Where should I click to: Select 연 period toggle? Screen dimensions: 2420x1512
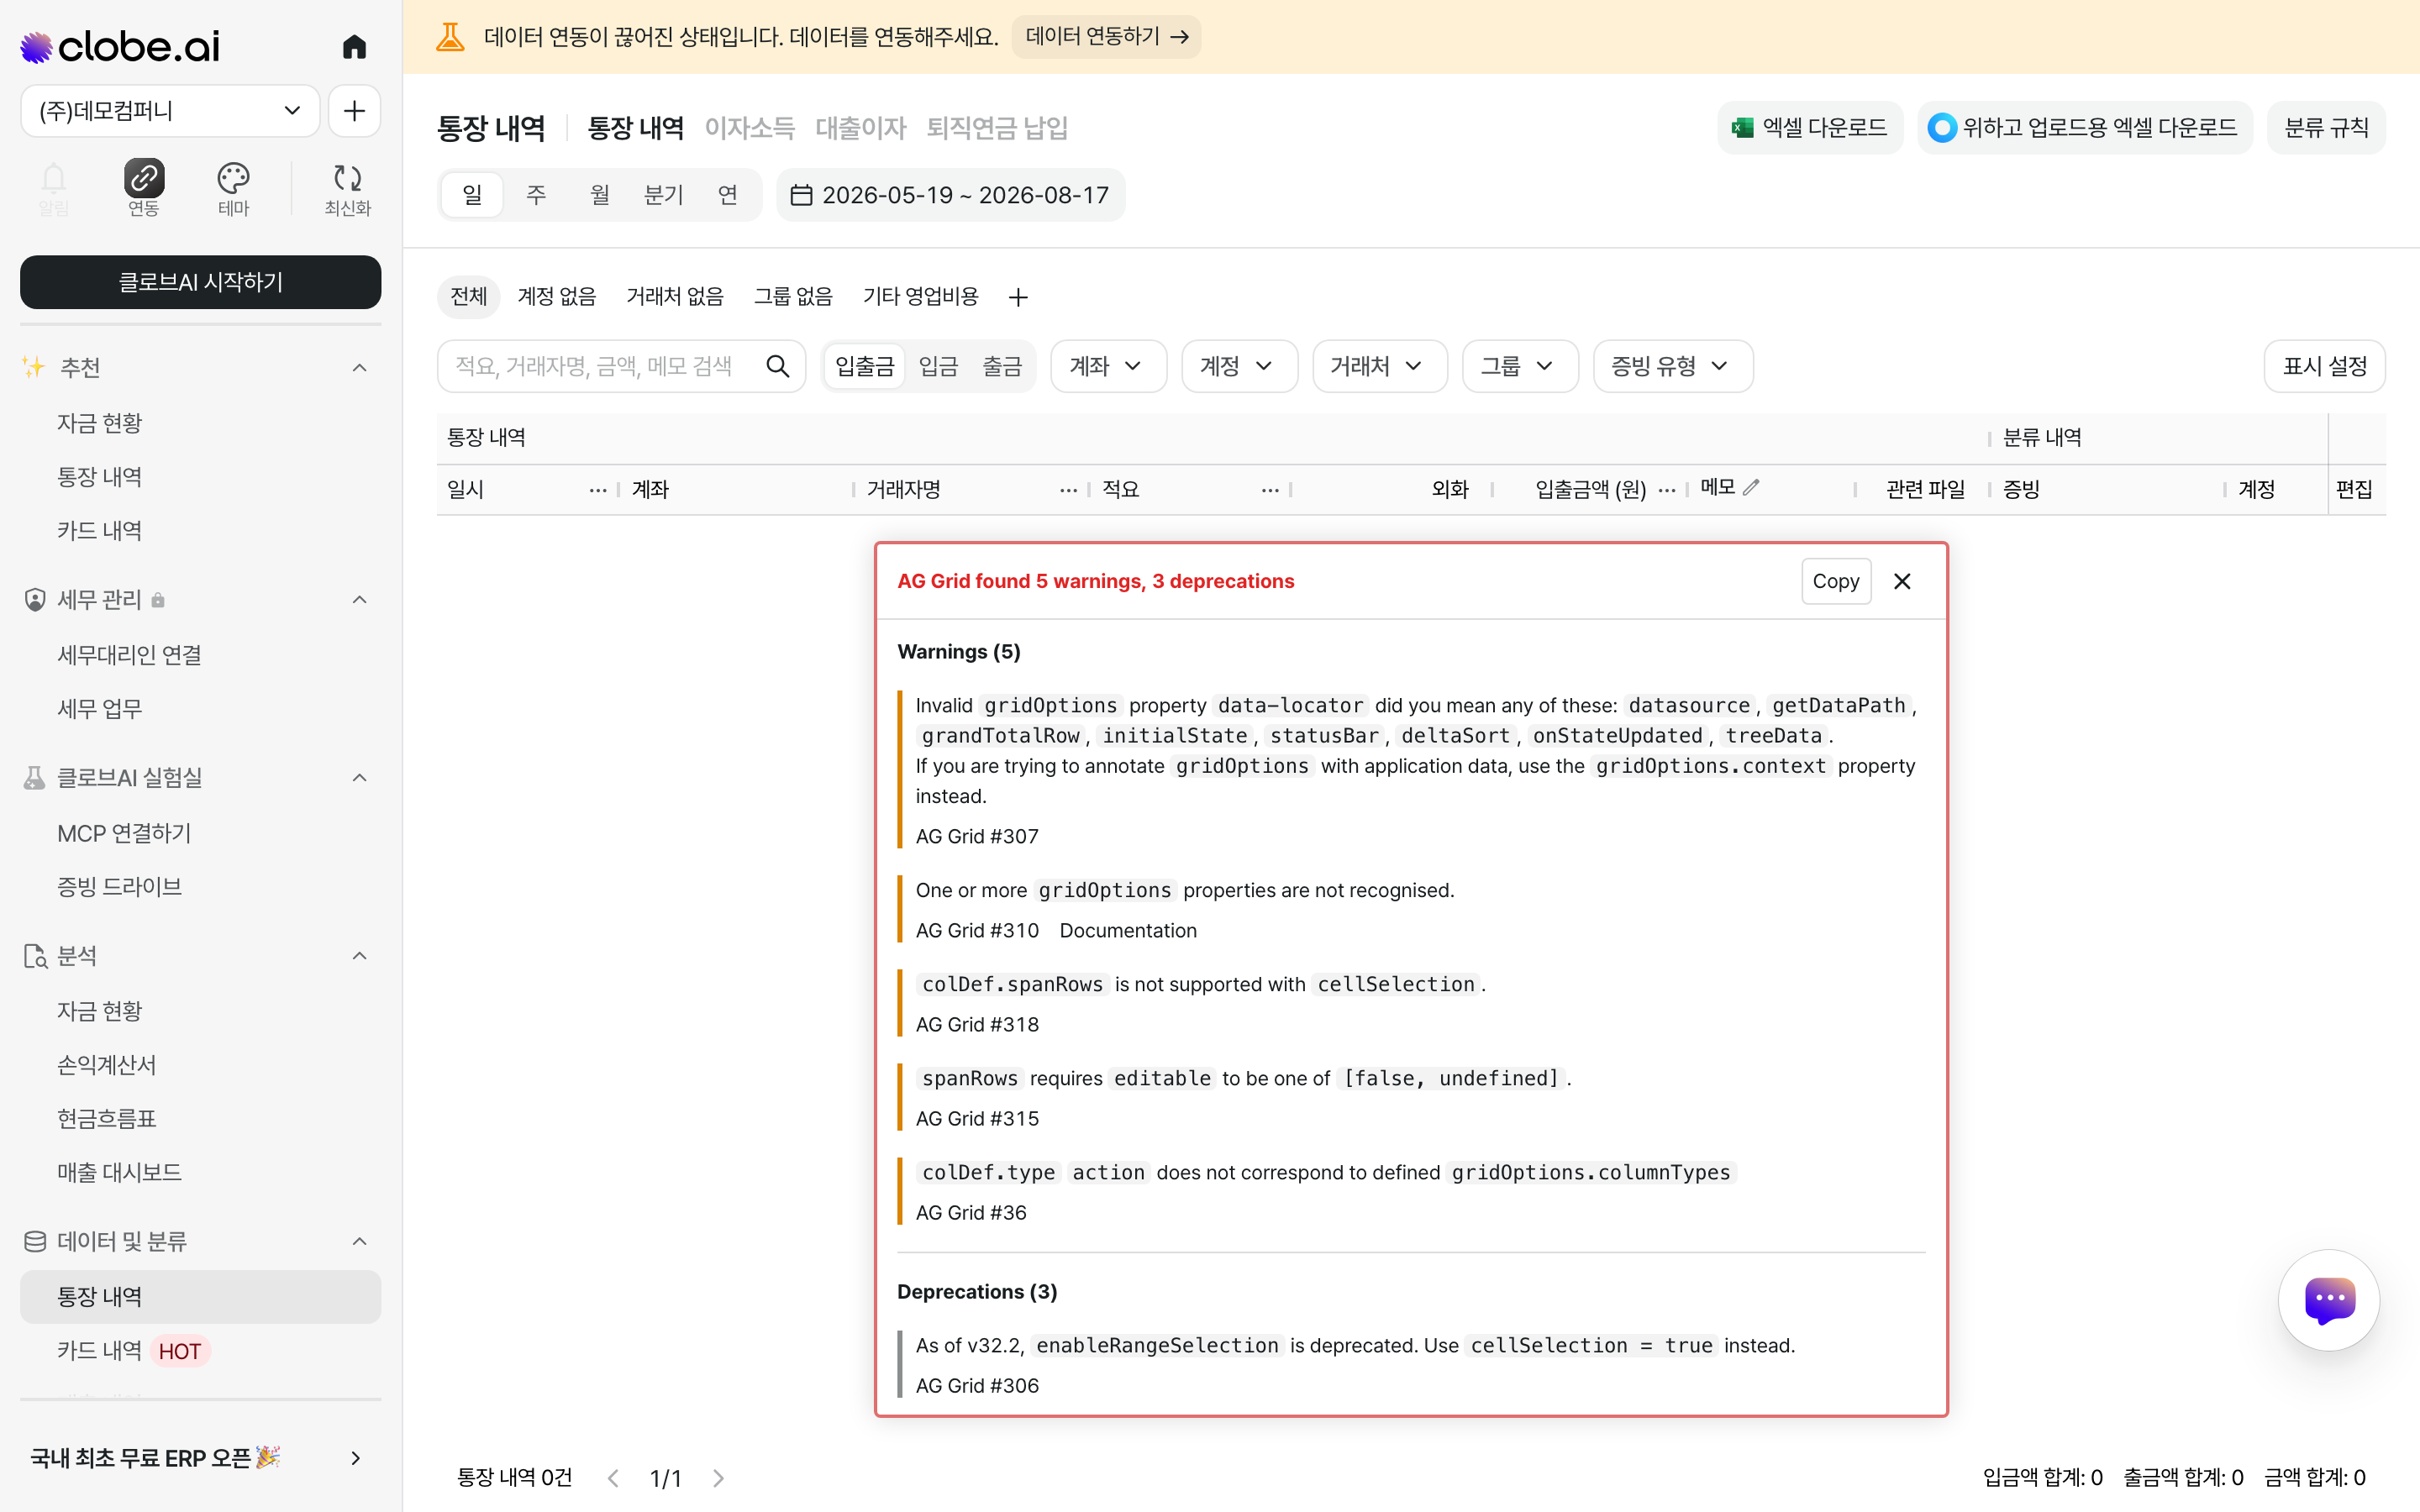point(728,195)
